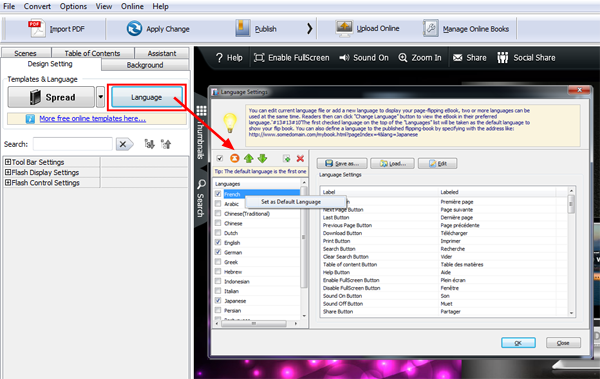
Task: Clear search with the X button
Action: (124, 144)
